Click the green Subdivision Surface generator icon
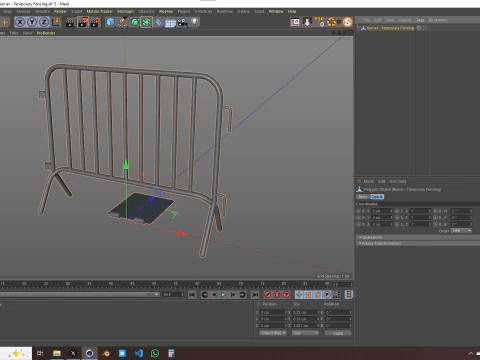Viewport: 480px width, 360px height. 134,22
